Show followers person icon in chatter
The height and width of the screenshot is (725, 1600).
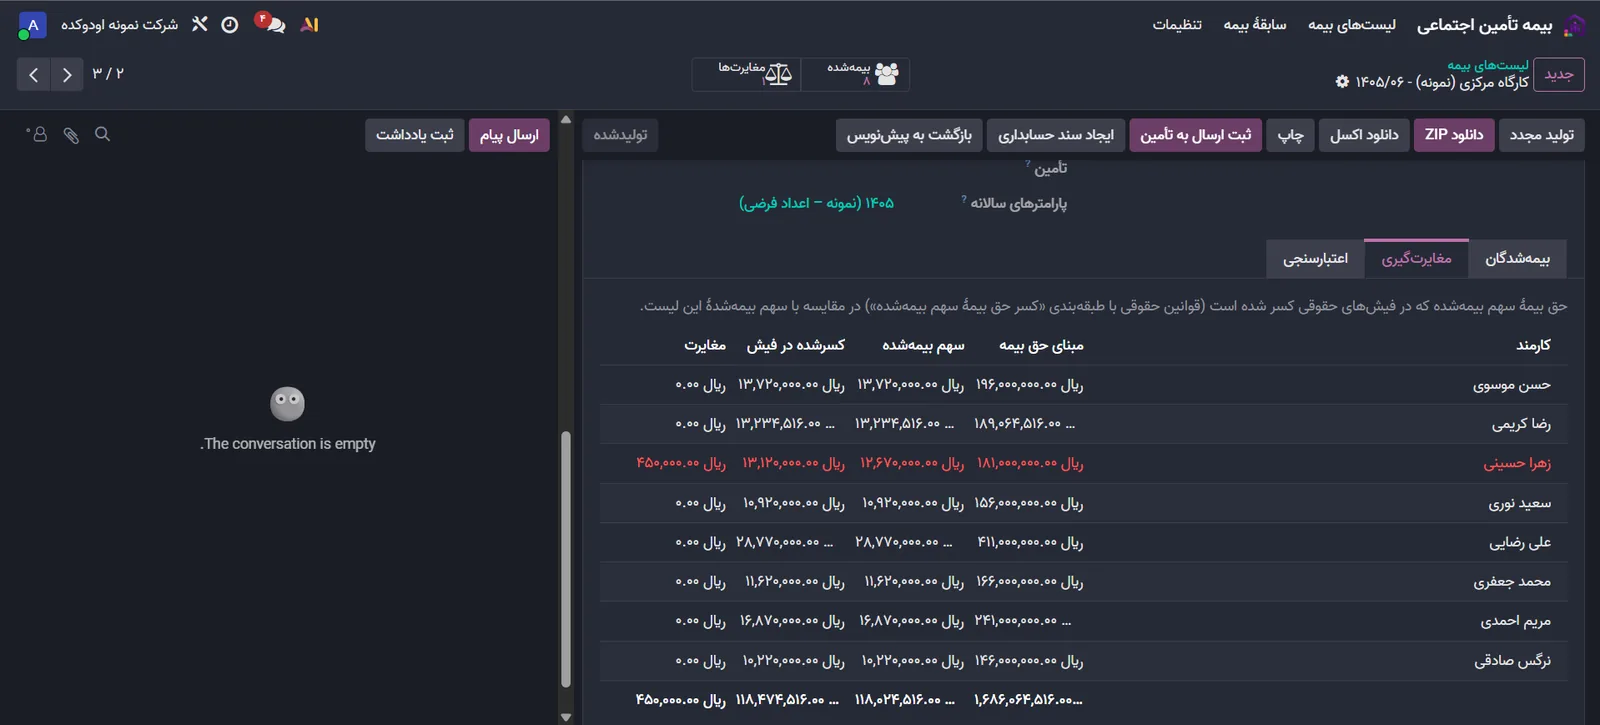pyautogui.click(x=37, y=134)
